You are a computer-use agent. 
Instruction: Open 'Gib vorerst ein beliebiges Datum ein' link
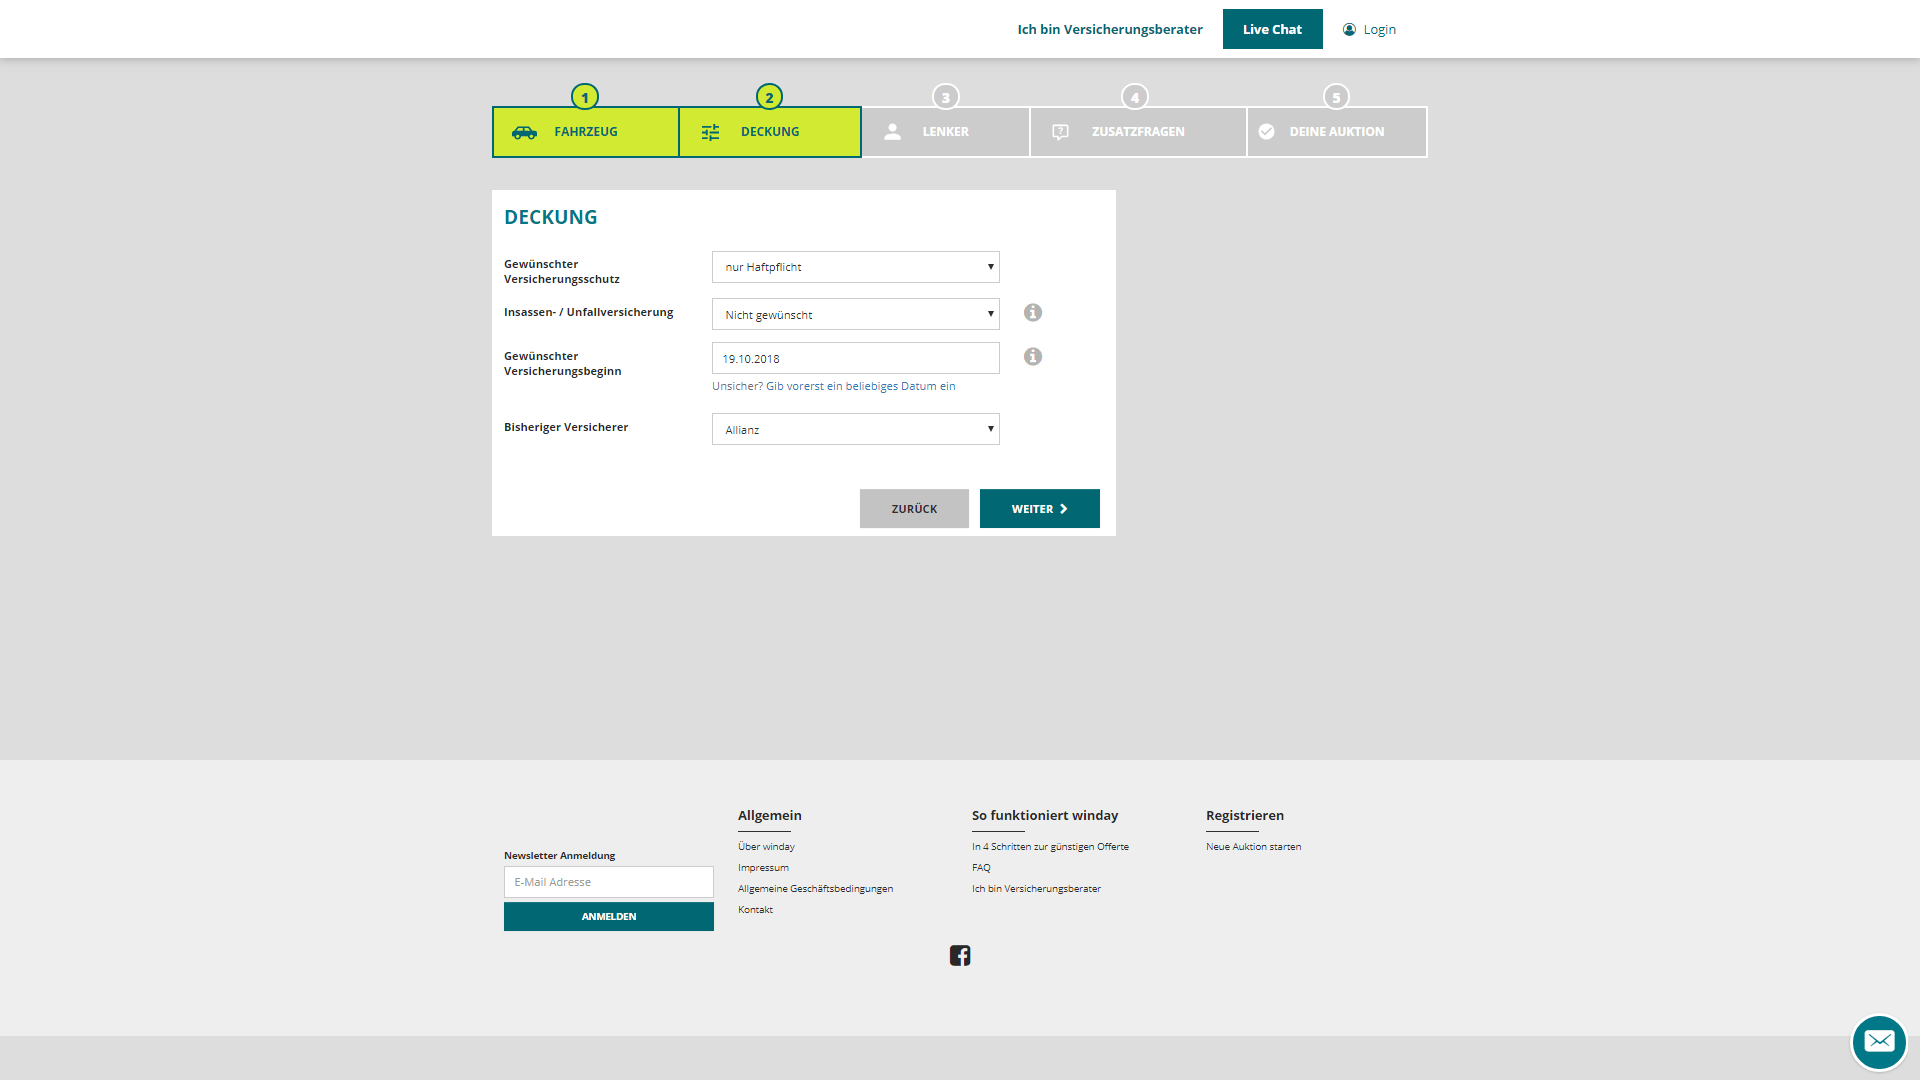coord(860,386)
